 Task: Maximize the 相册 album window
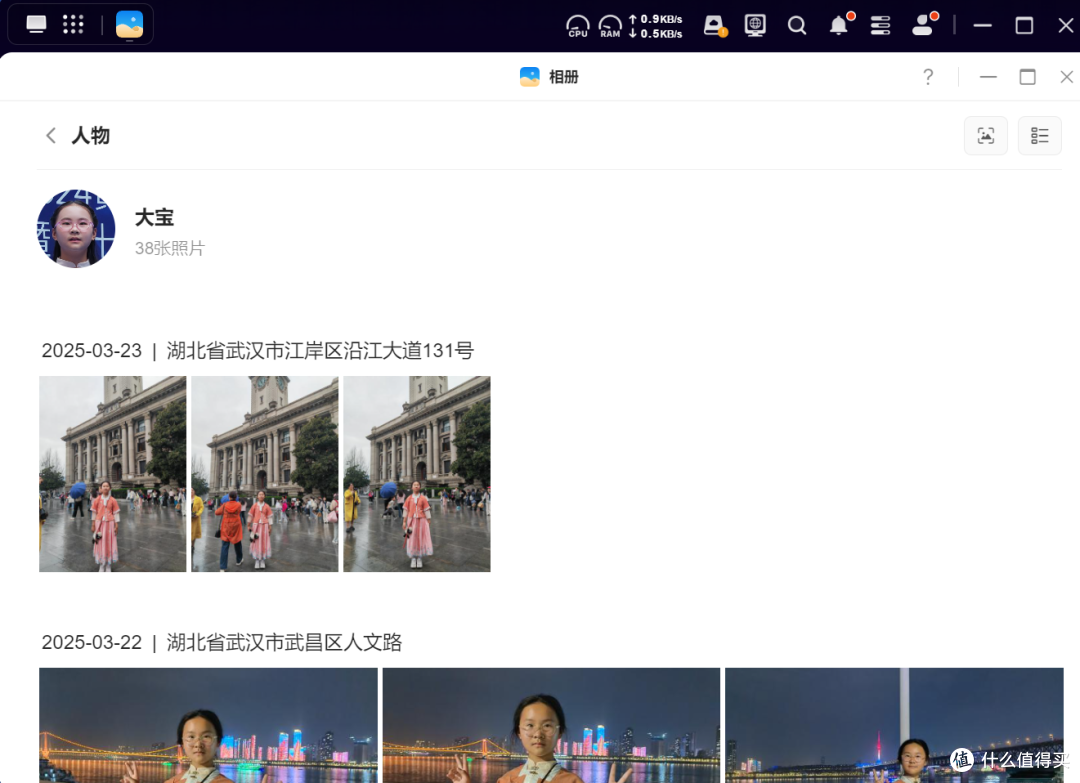click(x=1028, y=77)
